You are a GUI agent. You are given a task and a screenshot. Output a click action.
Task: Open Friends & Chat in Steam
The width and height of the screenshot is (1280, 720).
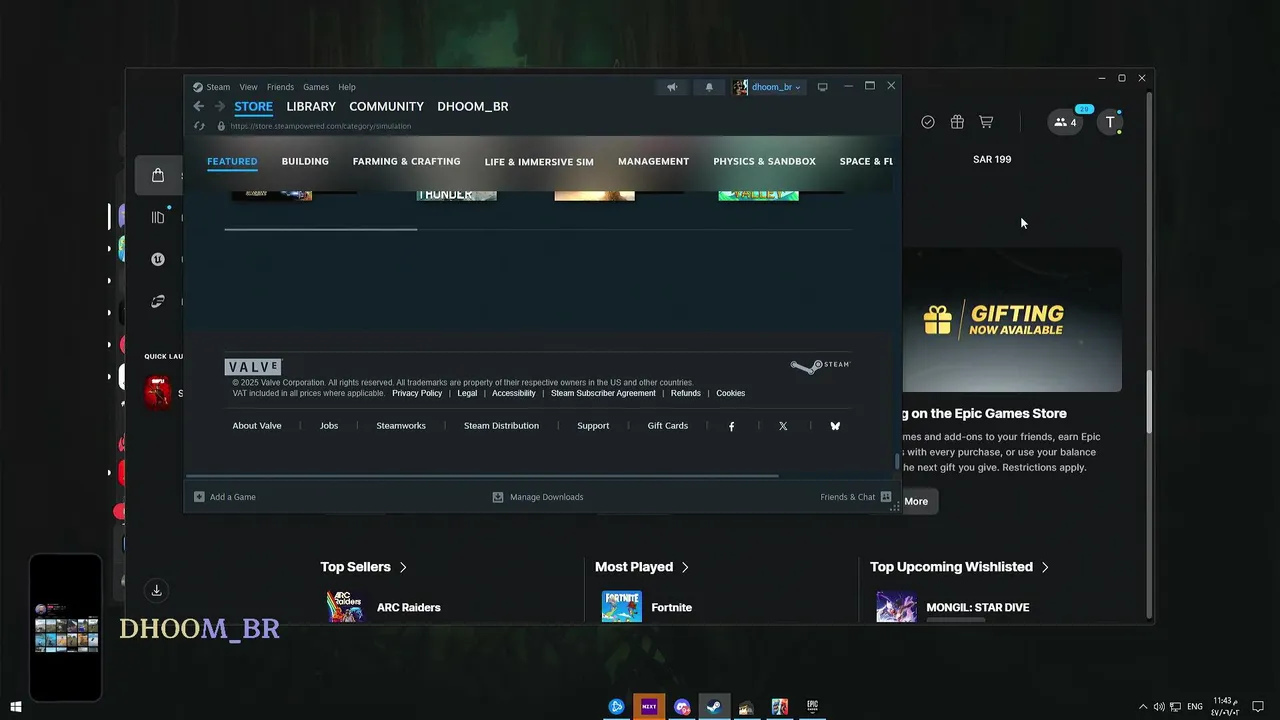coord(855,497)
